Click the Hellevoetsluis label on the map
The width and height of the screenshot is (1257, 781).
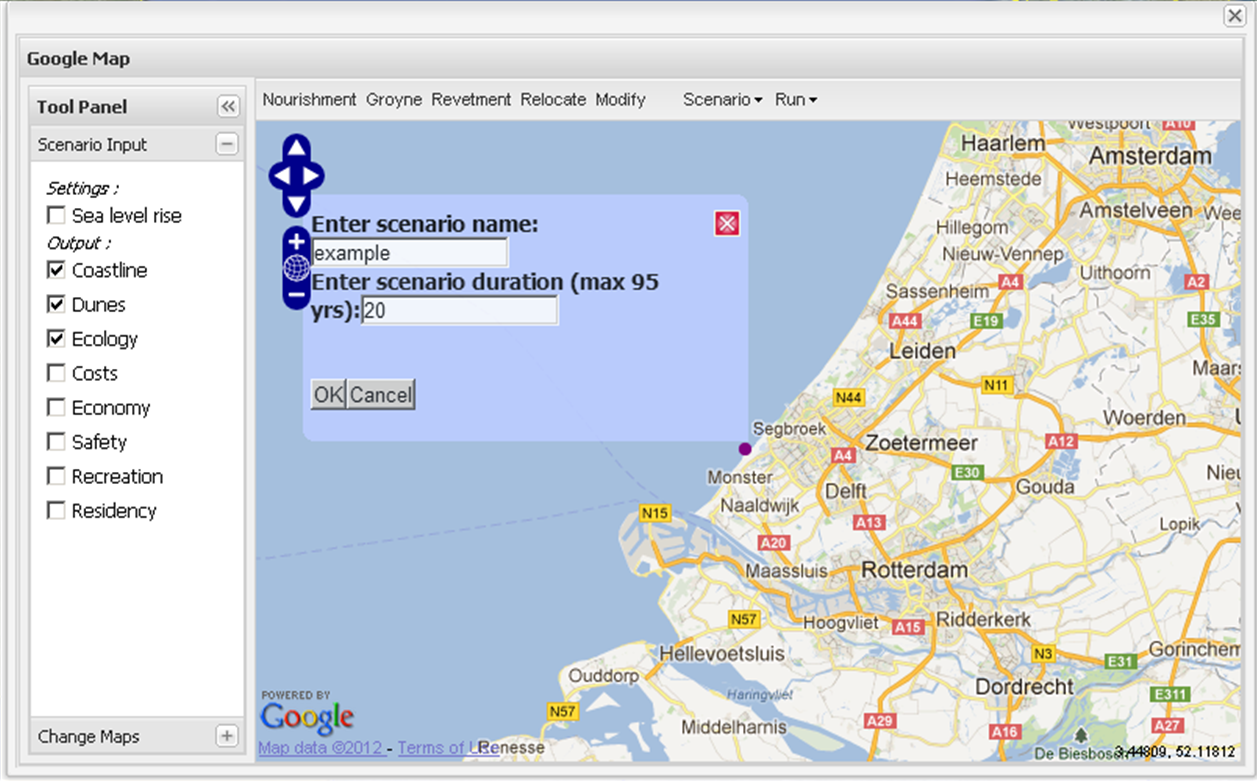click(x=720, y=653)
